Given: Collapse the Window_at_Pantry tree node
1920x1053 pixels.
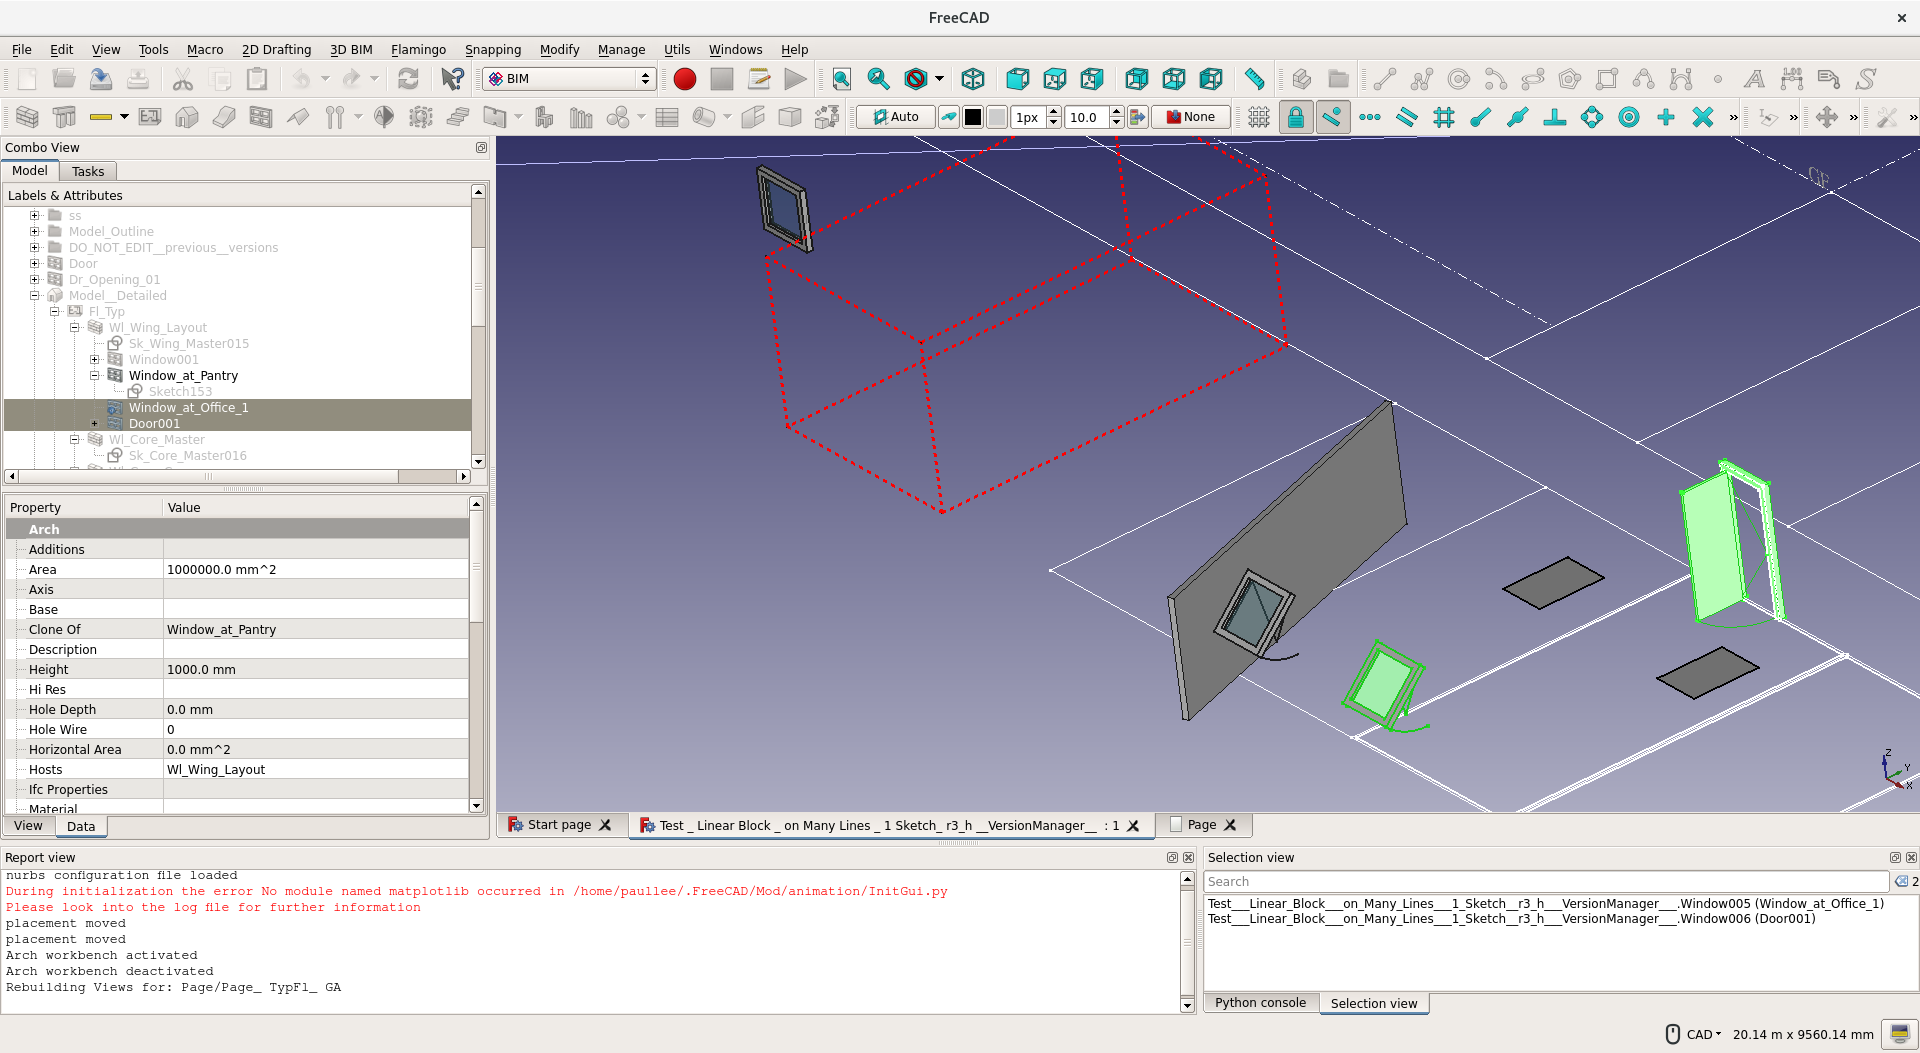Looking at the screenshot, I should click(x=95, y=375).
